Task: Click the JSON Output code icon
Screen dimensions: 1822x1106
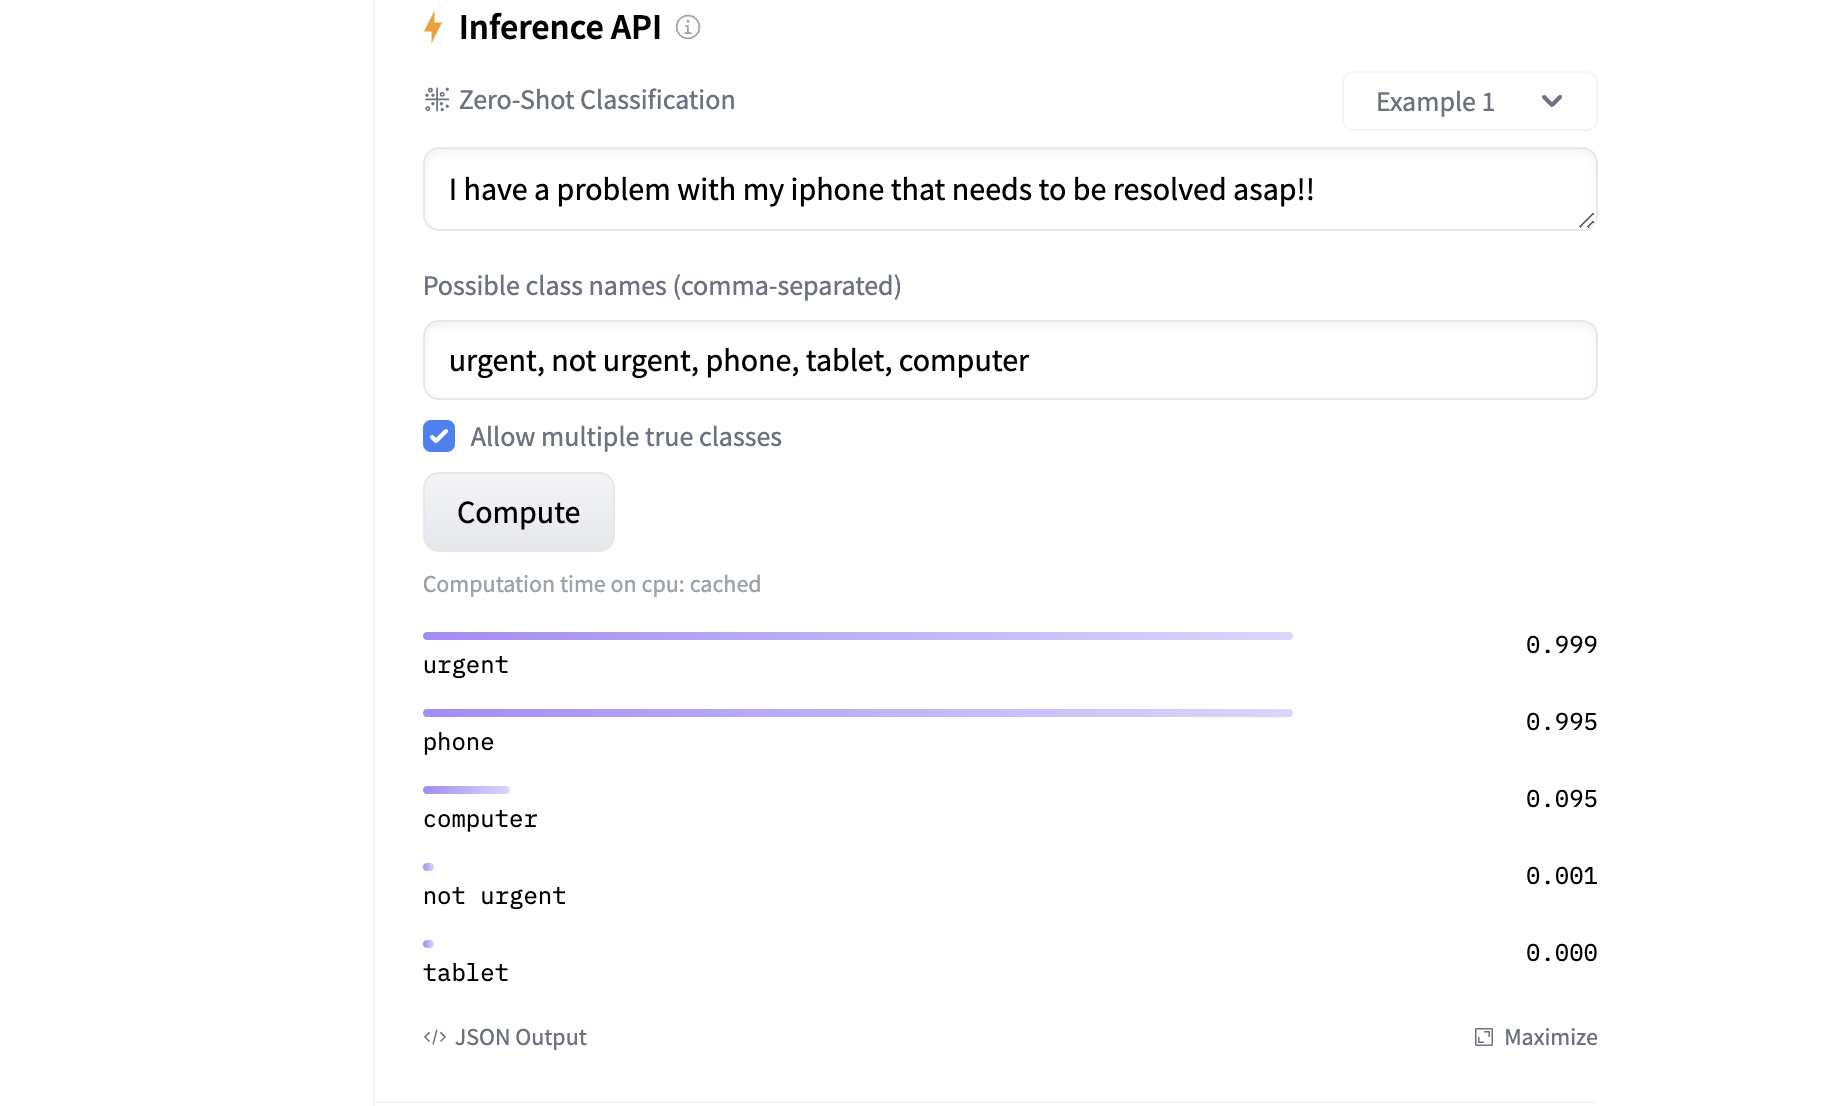Action: point(435,1037)
